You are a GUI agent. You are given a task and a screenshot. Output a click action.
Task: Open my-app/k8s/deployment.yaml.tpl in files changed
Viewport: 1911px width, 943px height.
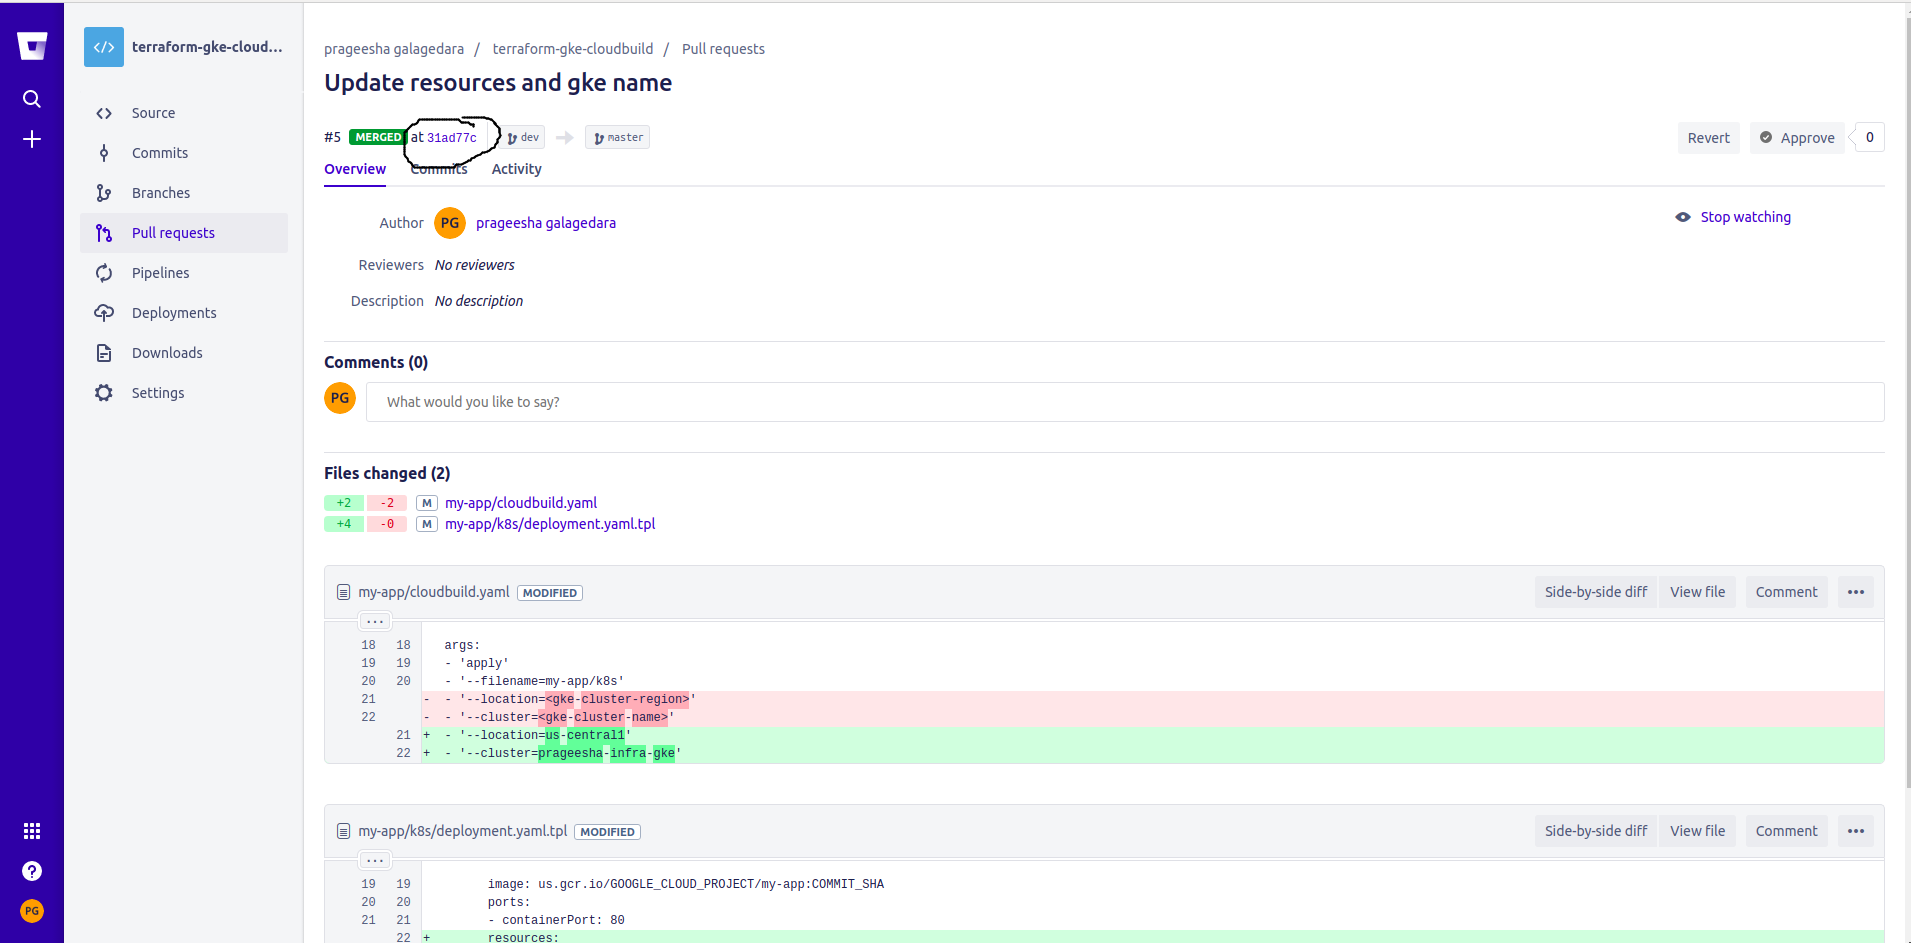coord(550,524)
